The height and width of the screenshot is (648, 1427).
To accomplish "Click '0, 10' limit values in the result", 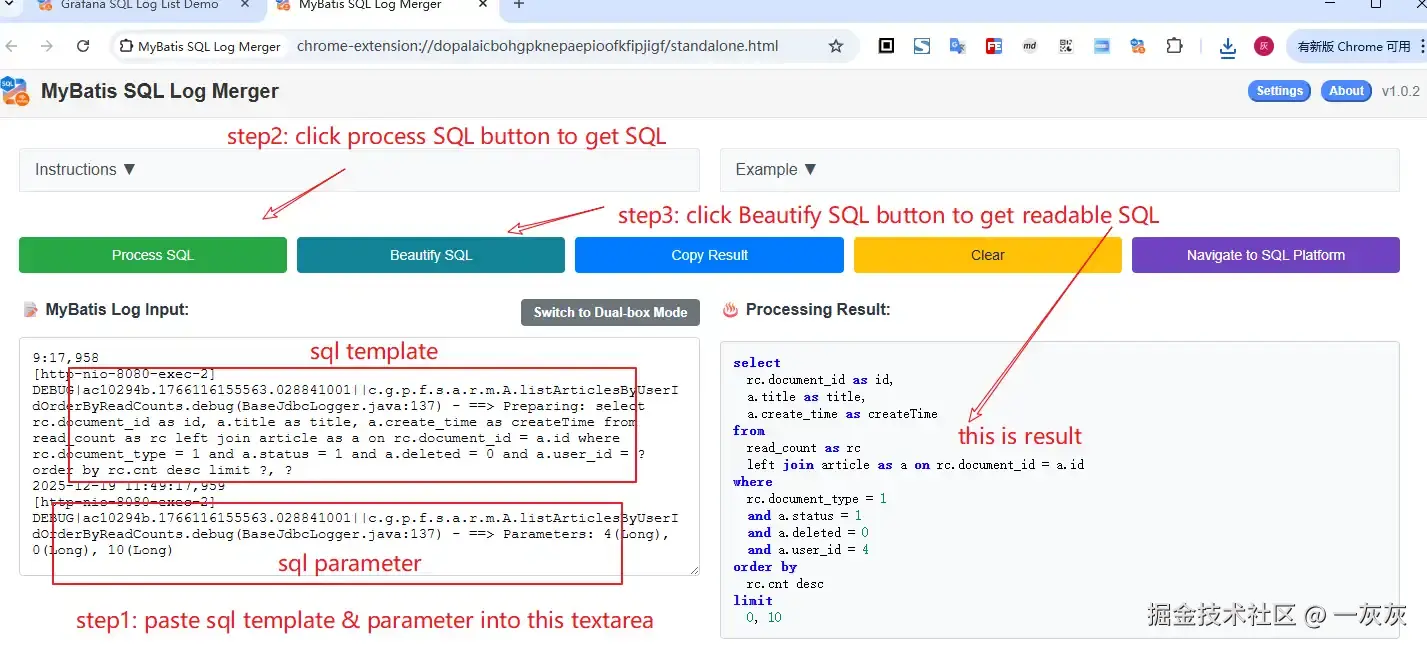I will [x=764, y=618].
